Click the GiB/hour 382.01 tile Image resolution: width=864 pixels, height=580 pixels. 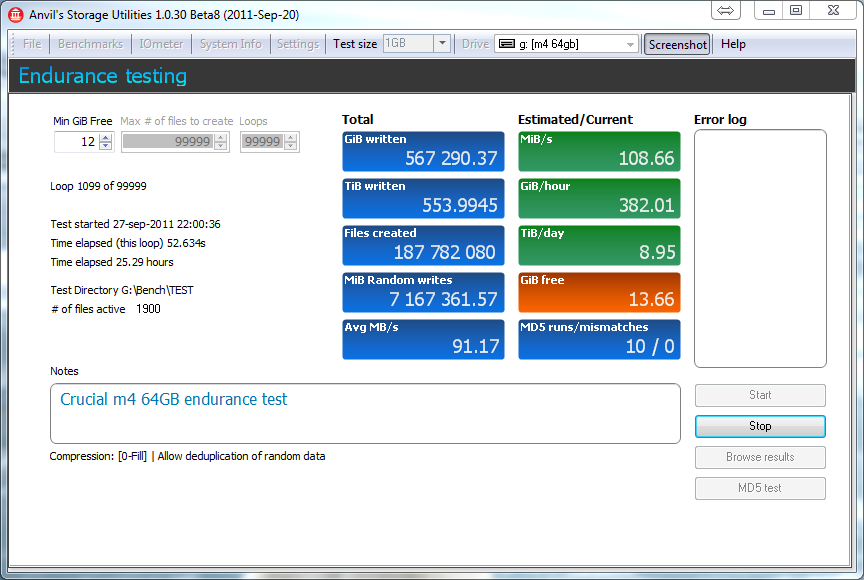pyautogui.click(x=600, y=198)
